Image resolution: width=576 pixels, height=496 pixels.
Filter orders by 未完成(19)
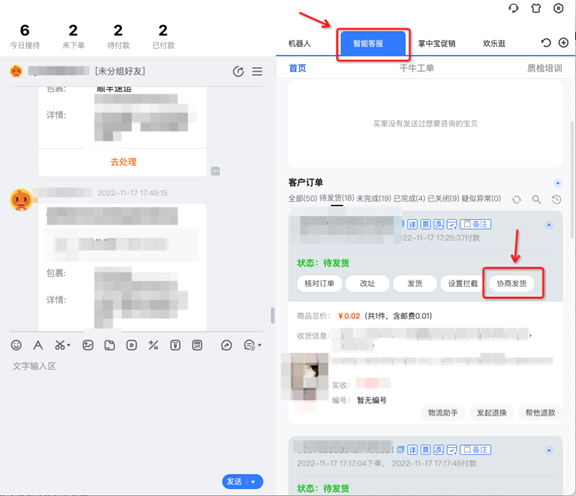(x=374, y=199)
